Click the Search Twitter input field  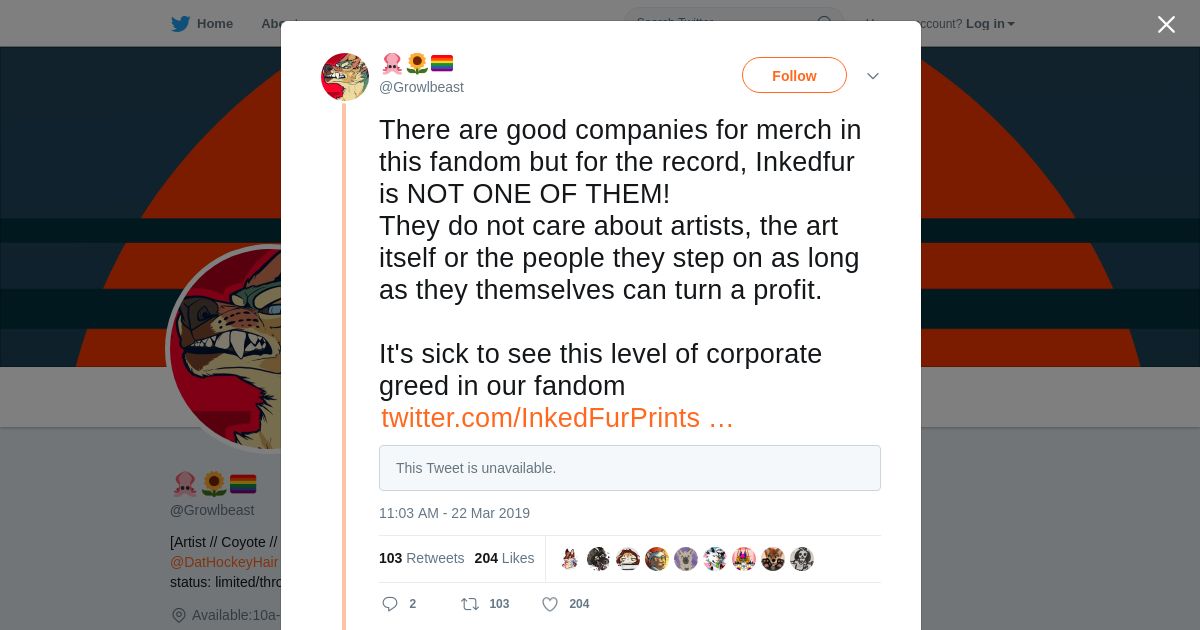(720, 23)
